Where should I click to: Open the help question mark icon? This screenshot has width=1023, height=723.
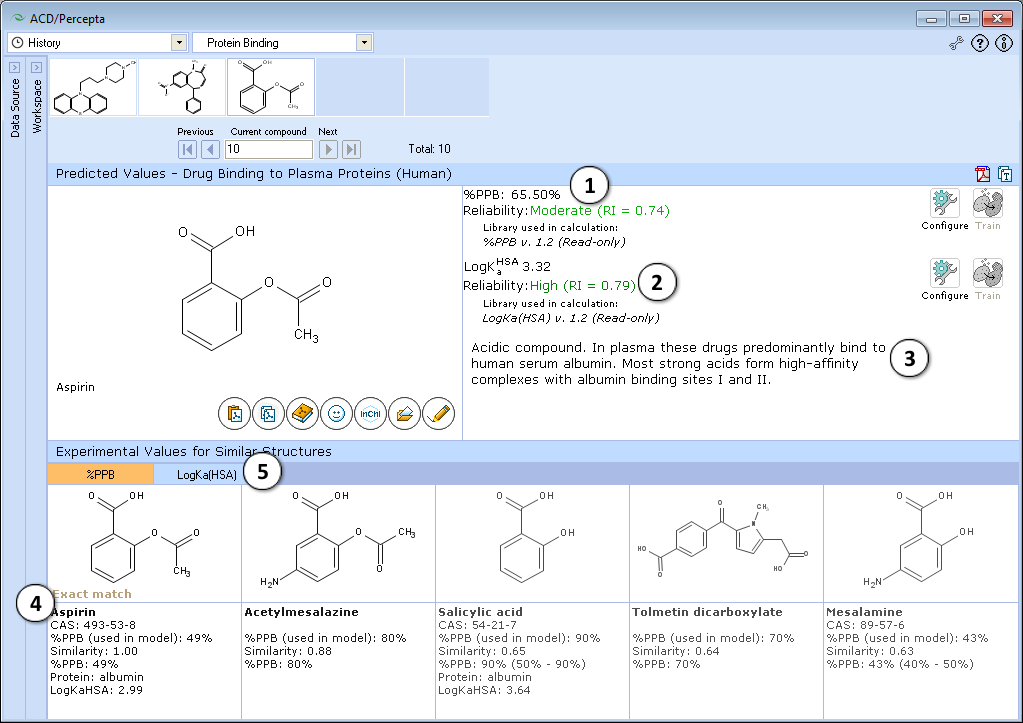(x=980, y=44)
